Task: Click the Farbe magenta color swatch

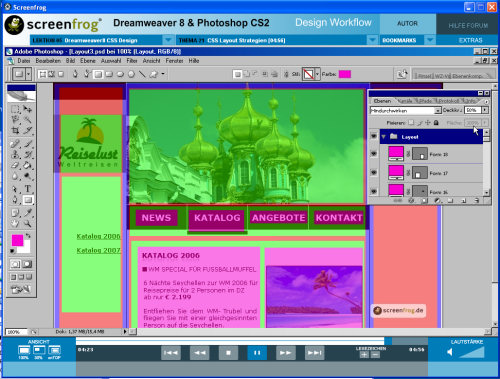Action: tap(345, 74)
